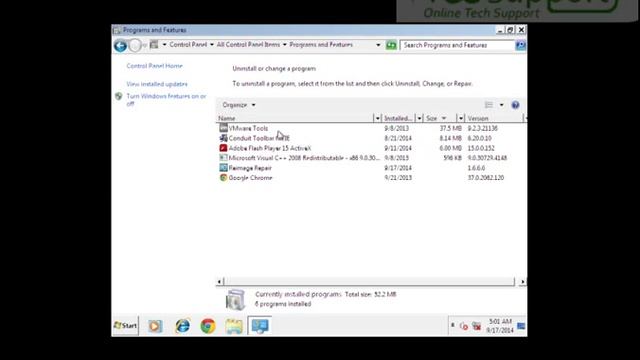The width and height of the screenshot is (640, 360).
Task: Click the Reimage Repair program icon
Action: [x=223, y=167]
